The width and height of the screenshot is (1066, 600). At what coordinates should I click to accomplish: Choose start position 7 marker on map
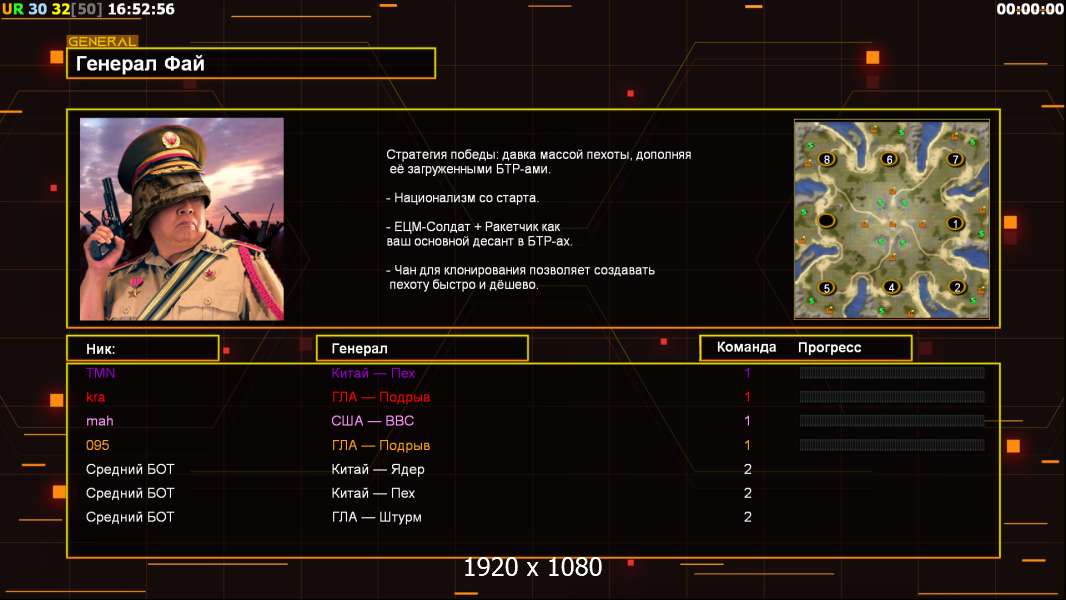[955, 159]
